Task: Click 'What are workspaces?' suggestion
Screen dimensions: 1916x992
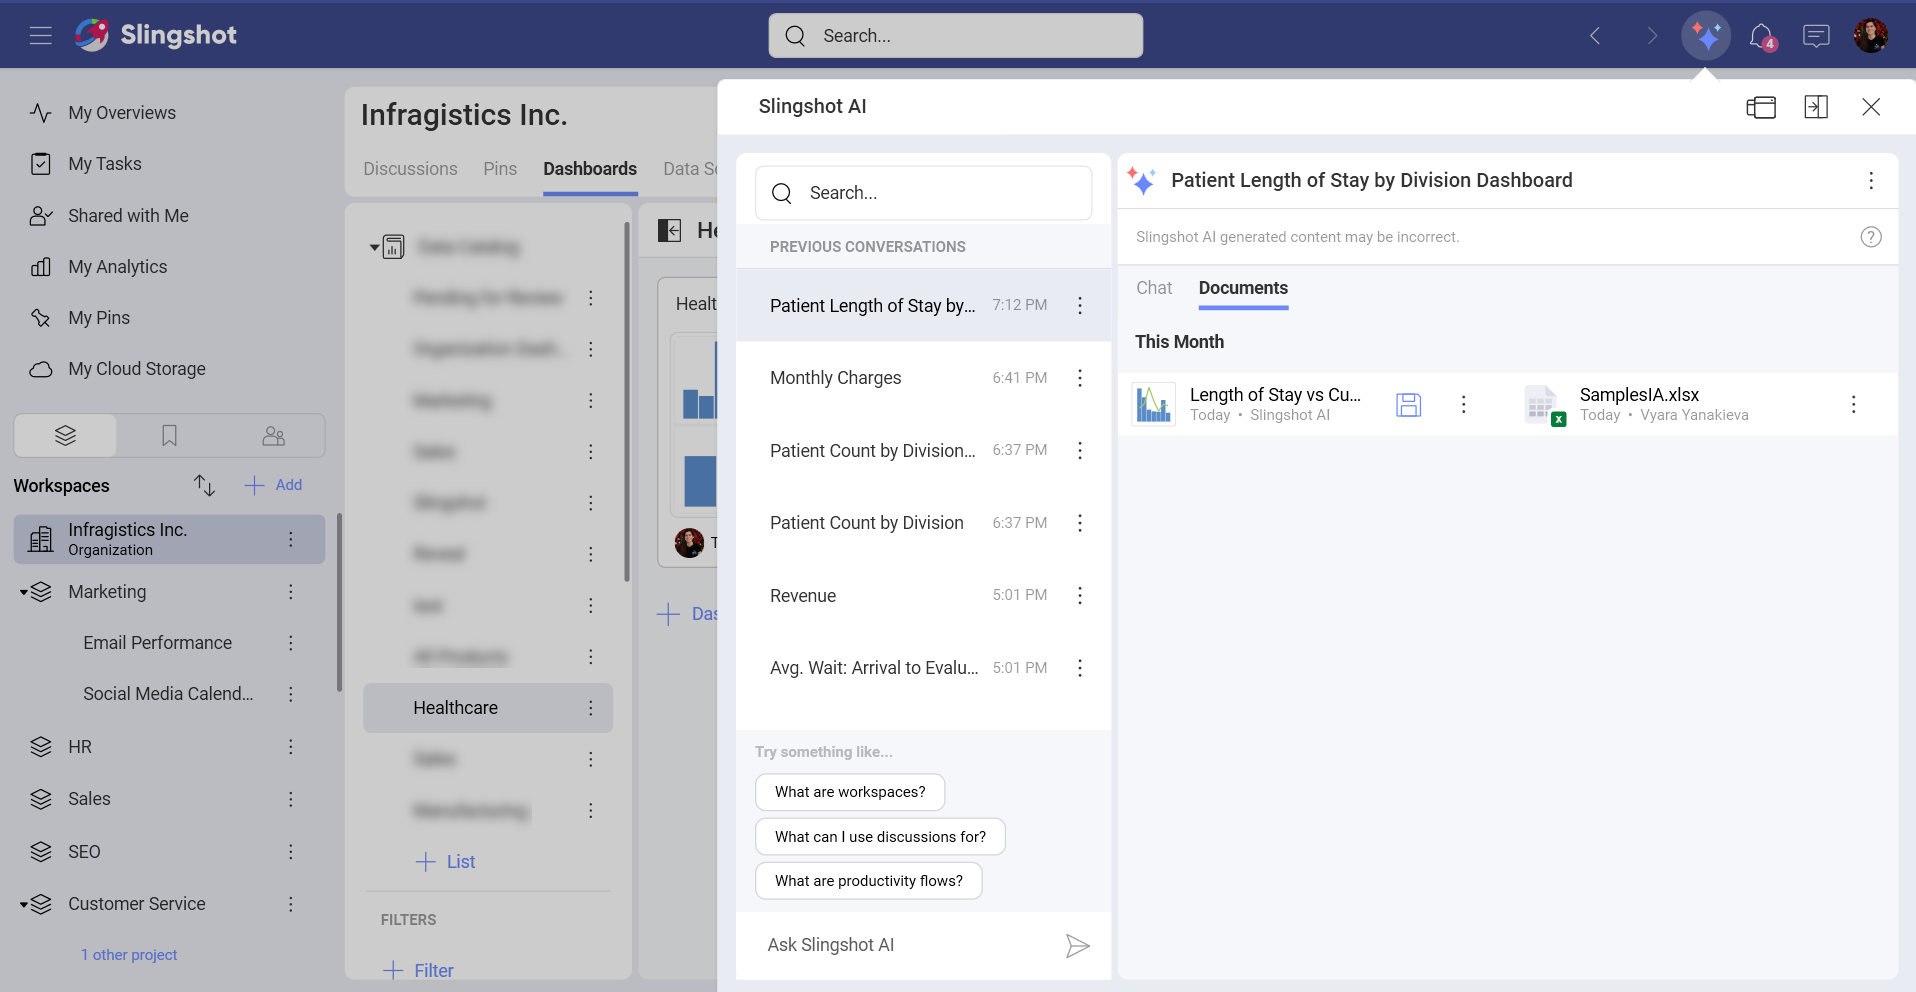Action: [x=850, y=792]
